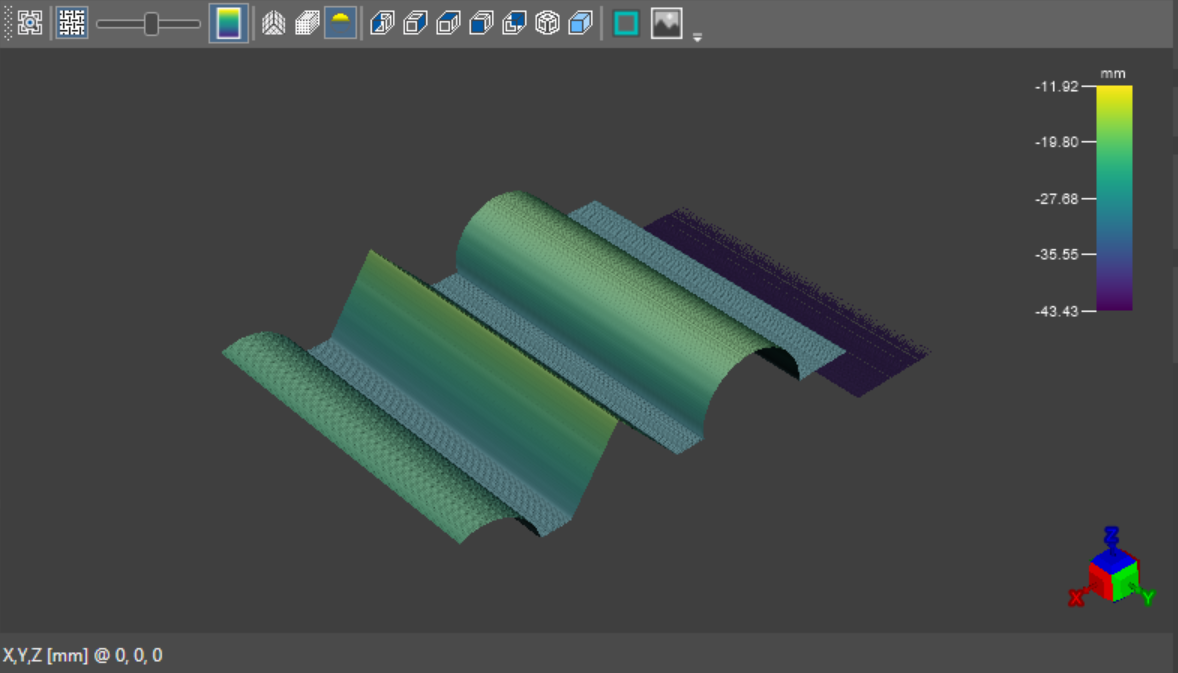Screen dimensions: 1178x673
Task: Select the cube view with blue right face
Action: 448,23
